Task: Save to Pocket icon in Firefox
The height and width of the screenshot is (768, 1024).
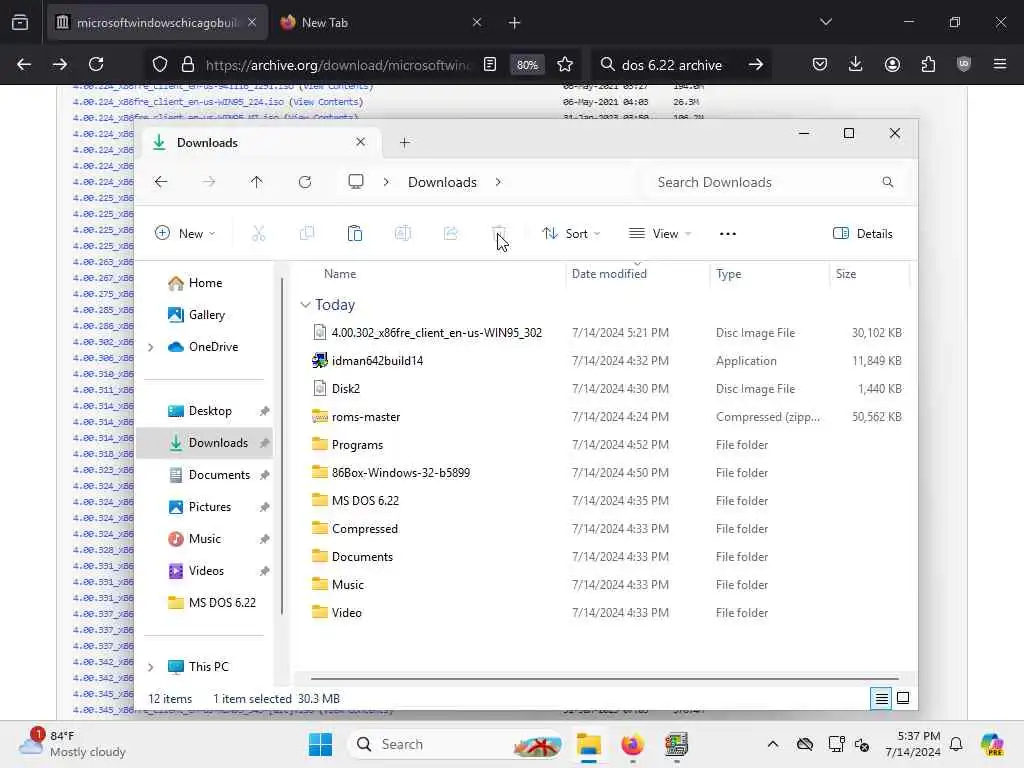Action: [820, 64]
